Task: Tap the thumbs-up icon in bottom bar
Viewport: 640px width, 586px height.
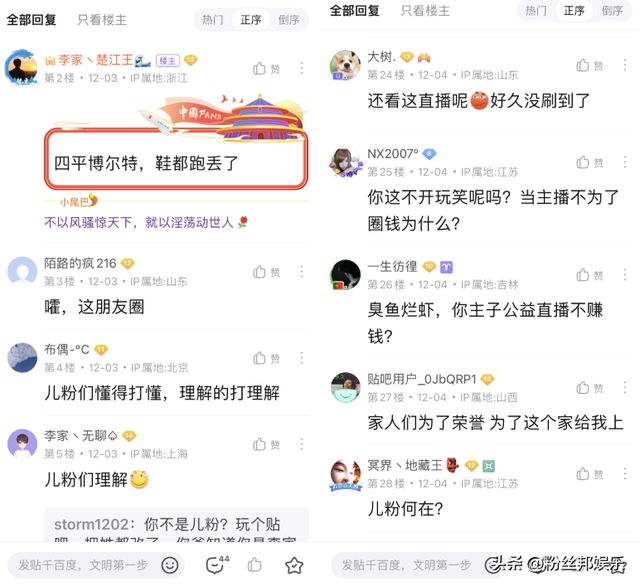Action: pos(254,565)
